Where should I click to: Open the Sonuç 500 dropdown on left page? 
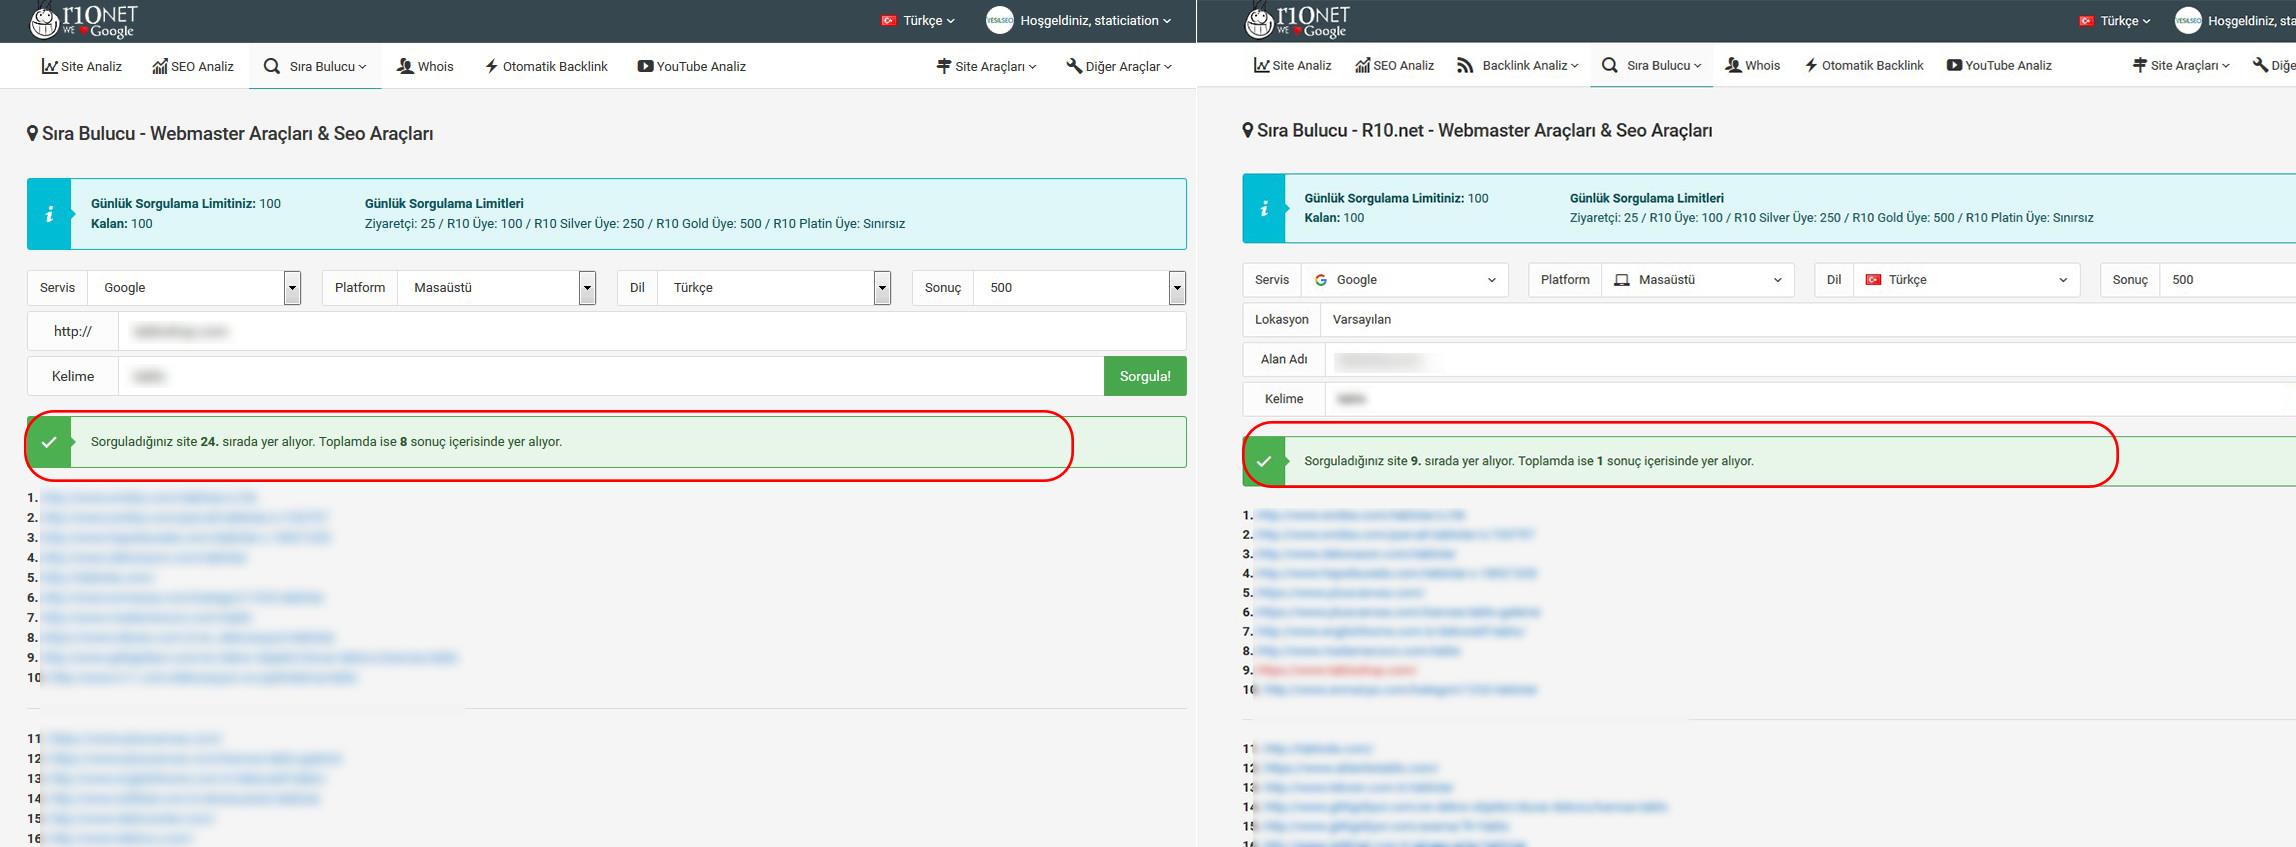tap(1080, 288)
